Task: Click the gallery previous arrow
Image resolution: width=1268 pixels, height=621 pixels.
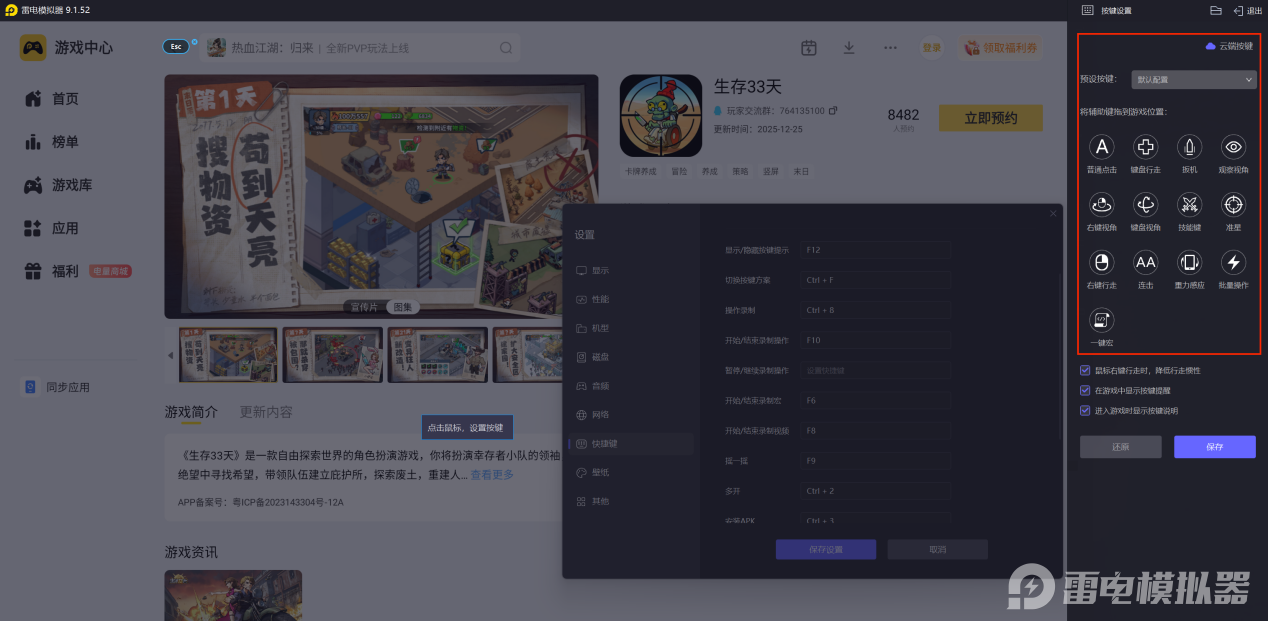Action: [x=170, y=355]
